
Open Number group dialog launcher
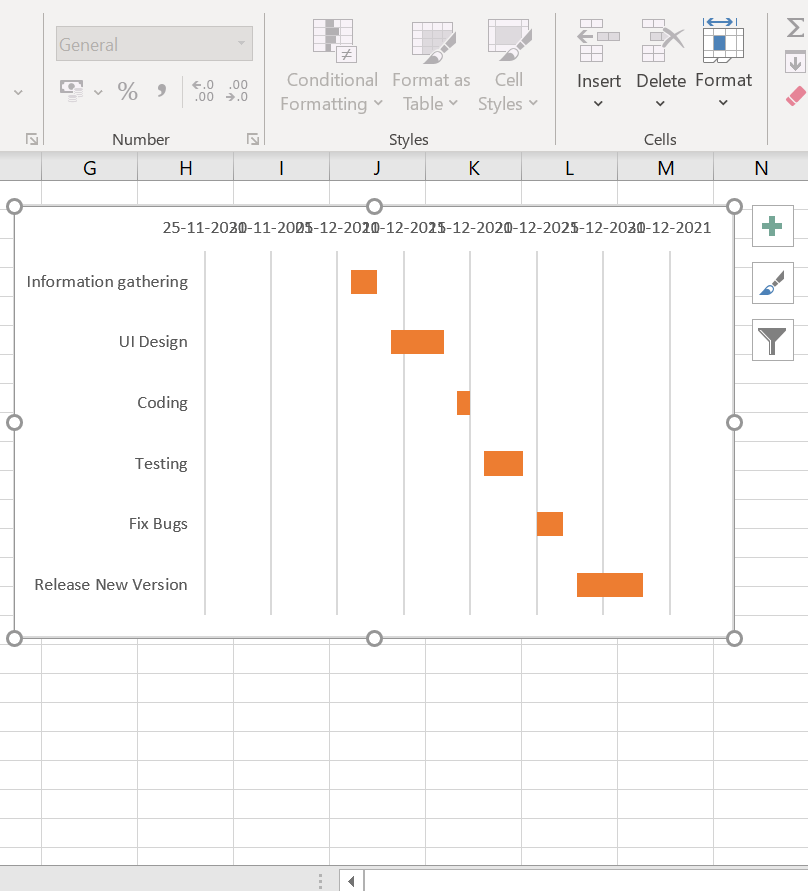[253, 139]
